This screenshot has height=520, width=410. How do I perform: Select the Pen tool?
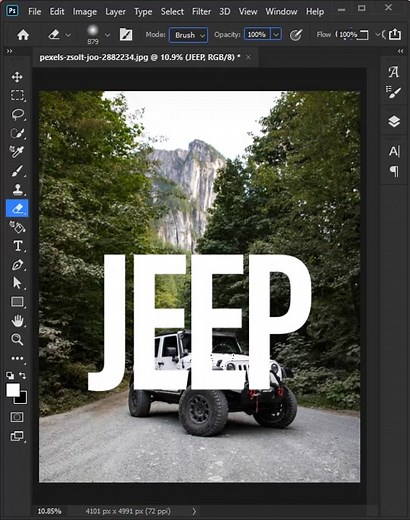tap(17, 265)
